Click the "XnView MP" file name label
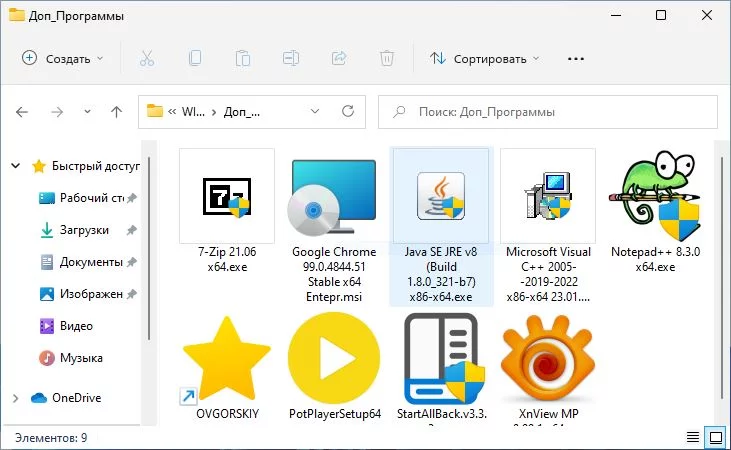Image resolution: width=731 pixels, height=450 pixels. (x=548, y=414)
